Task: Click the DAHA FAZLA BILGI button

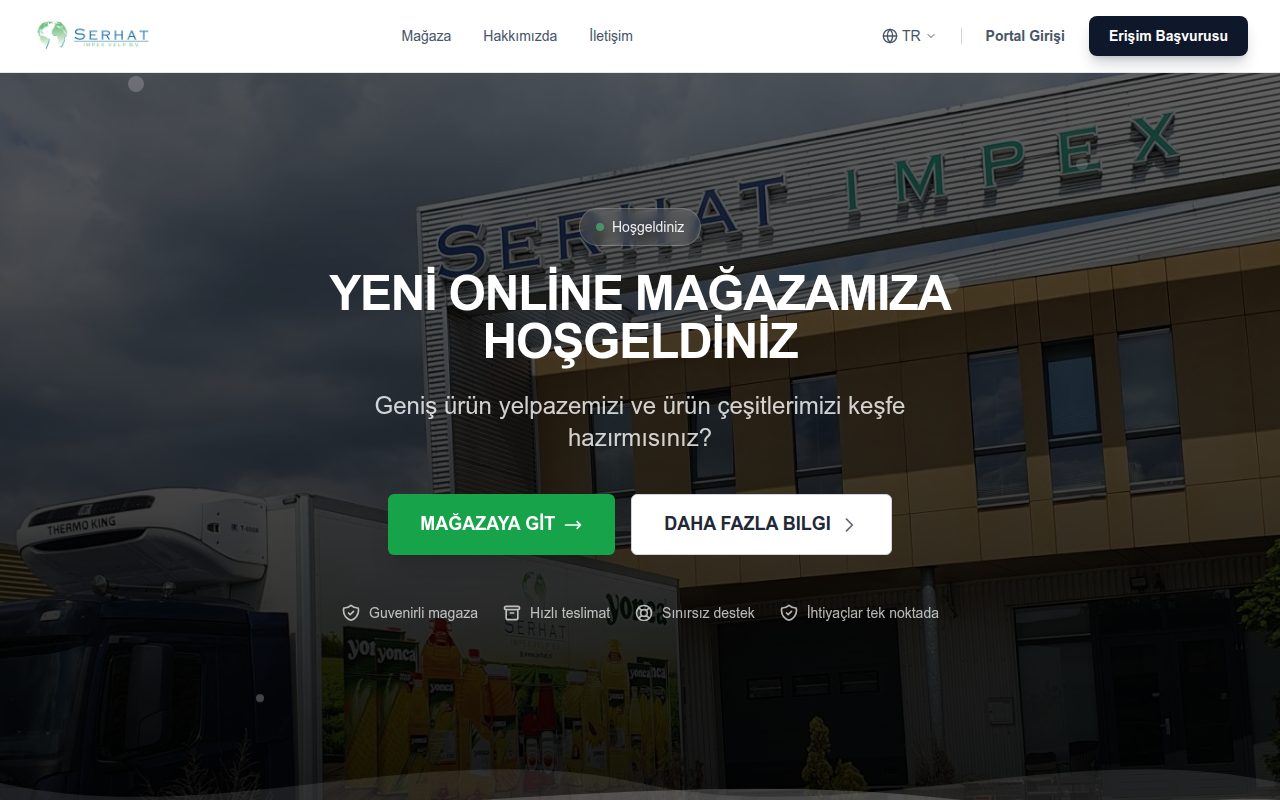Action: [x=761, y=524]
